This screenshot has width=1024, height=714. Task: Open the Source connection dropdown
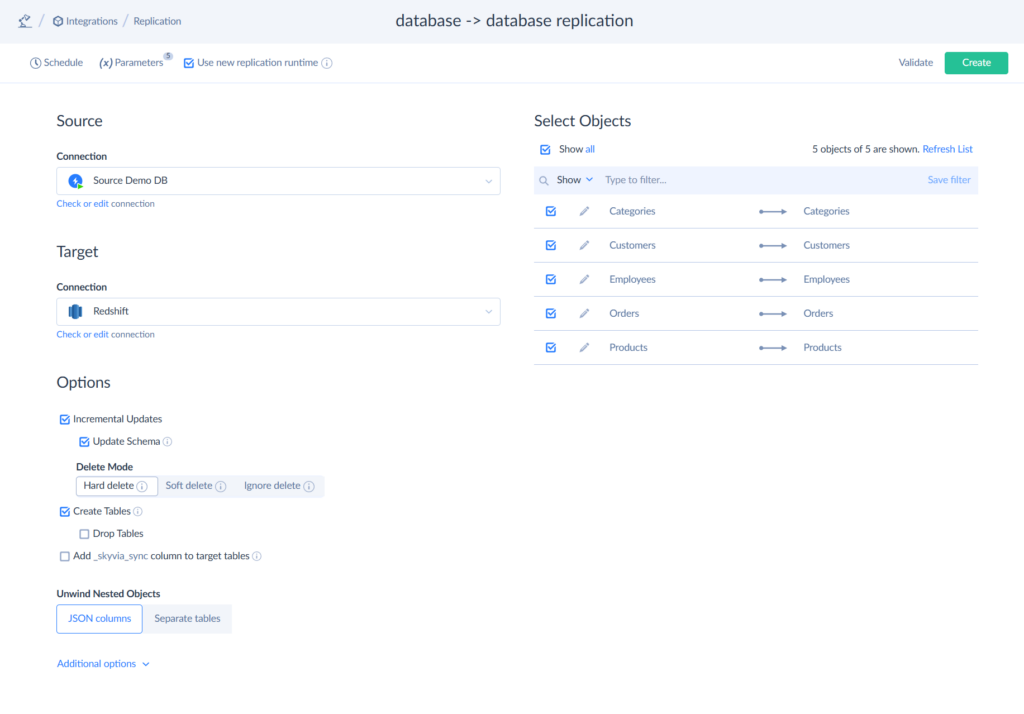point(278,181)
